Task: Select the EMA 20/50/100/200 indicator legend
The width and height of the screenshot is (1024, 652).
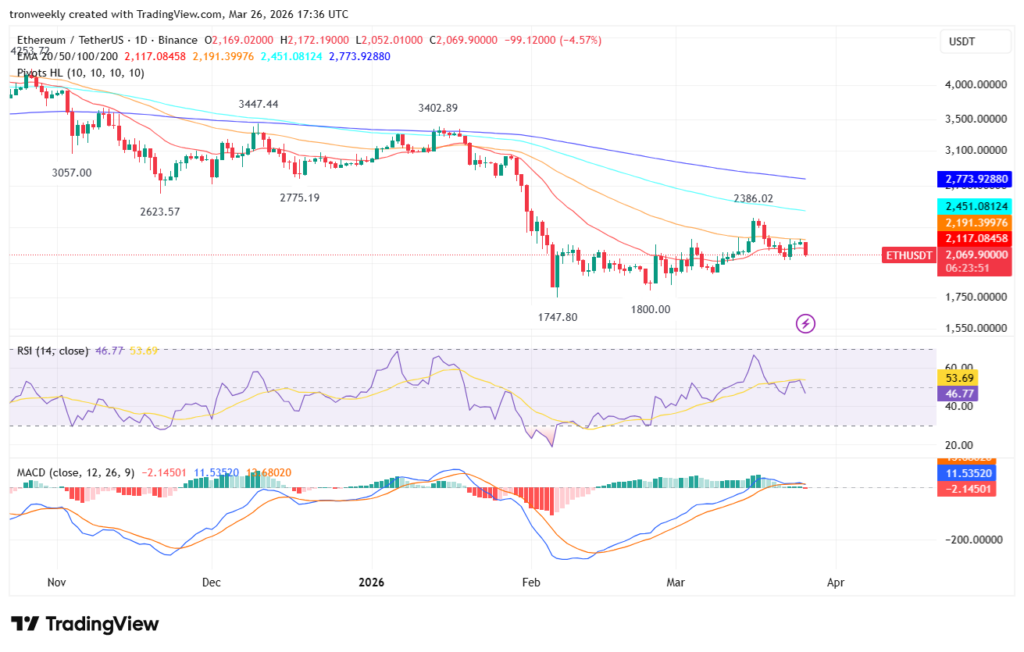Action: pyautogui.click(x=67, y=57)
